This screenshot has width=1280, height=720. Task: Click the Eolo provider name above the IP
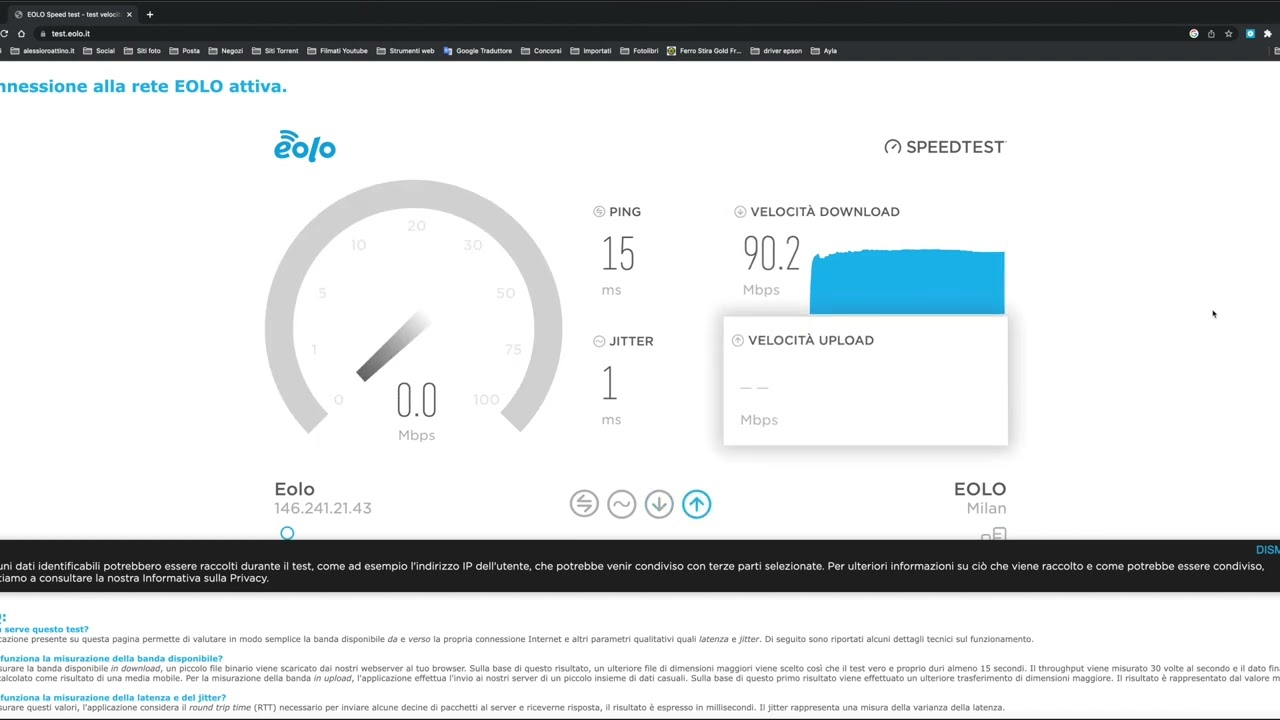click(x=294, y=489)
